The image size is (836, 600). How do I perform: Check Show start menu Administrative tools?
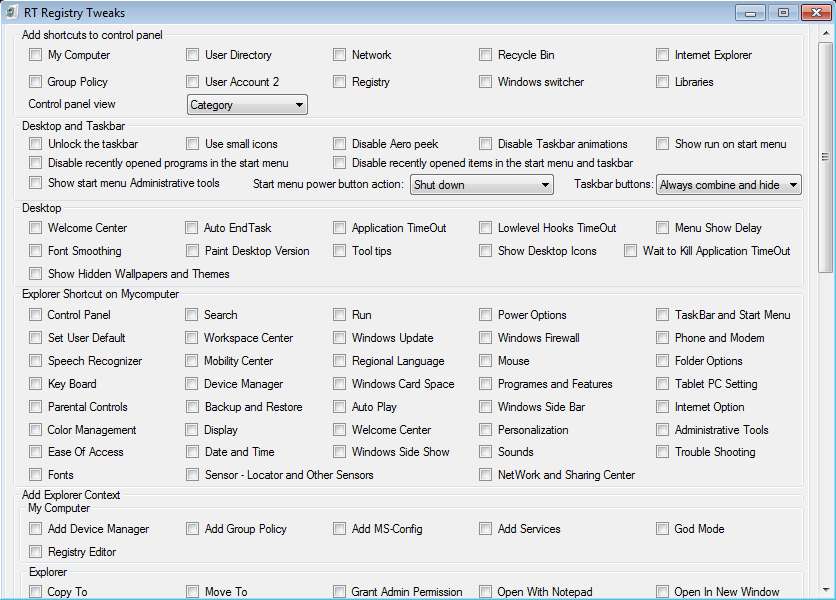pyautogui.click(x=36, y=183)
